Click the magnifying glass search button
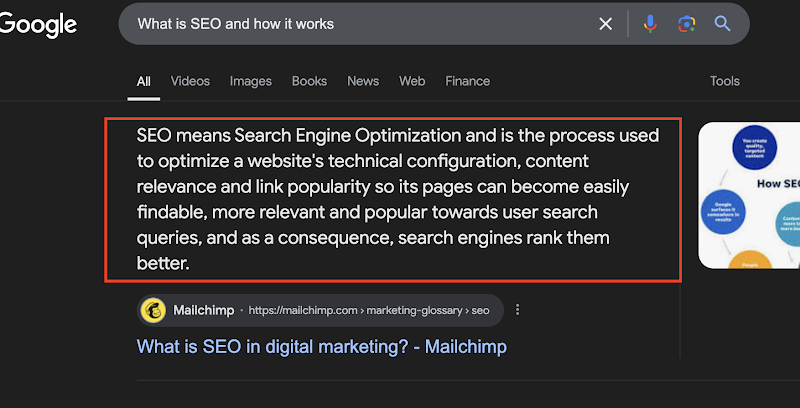Viewport: 800px width, 408px height. pyautogui.click(x=722, y=23)
